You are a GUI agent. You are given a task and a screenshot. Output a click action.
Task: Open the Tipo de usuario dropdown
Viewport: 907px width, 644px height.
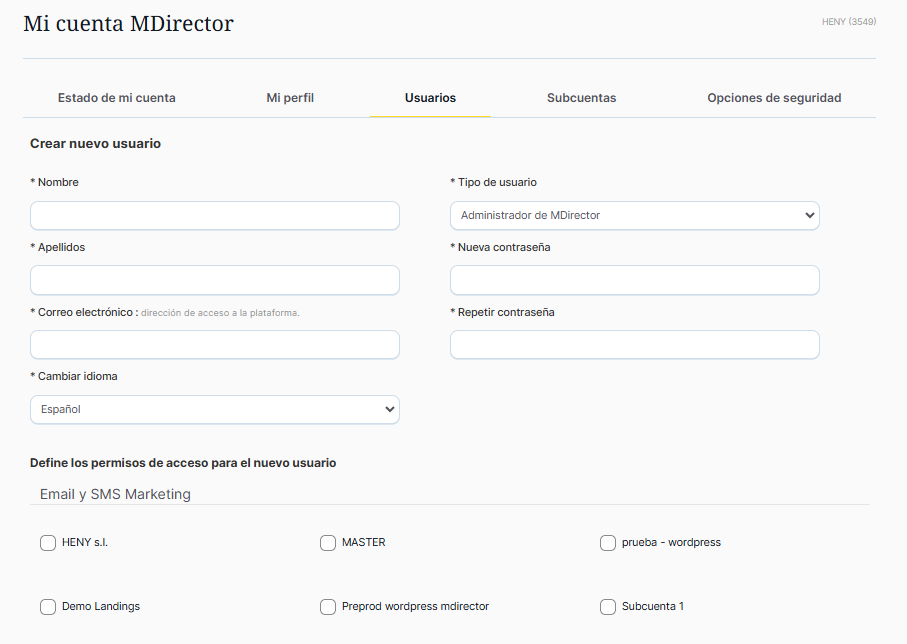point(634,216)
